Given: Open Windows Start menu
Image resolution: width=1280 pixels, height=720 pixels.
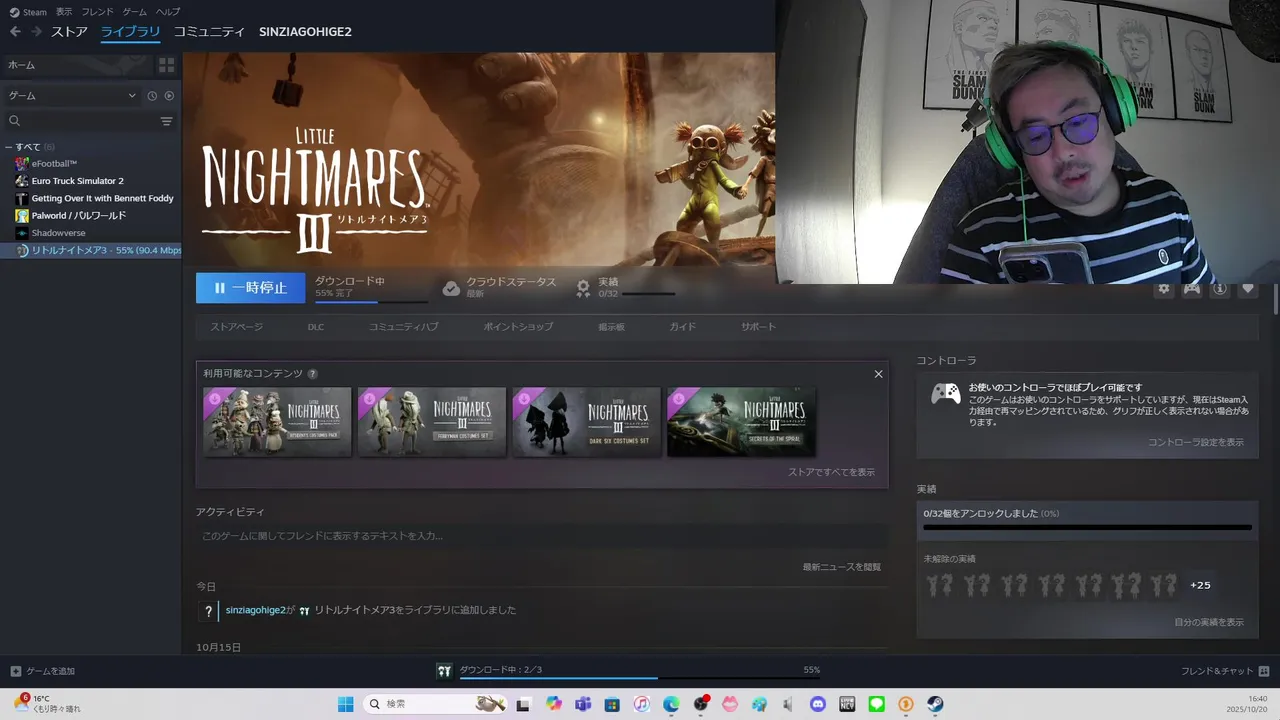Looking at the screenshot, I should coord(345,704).
